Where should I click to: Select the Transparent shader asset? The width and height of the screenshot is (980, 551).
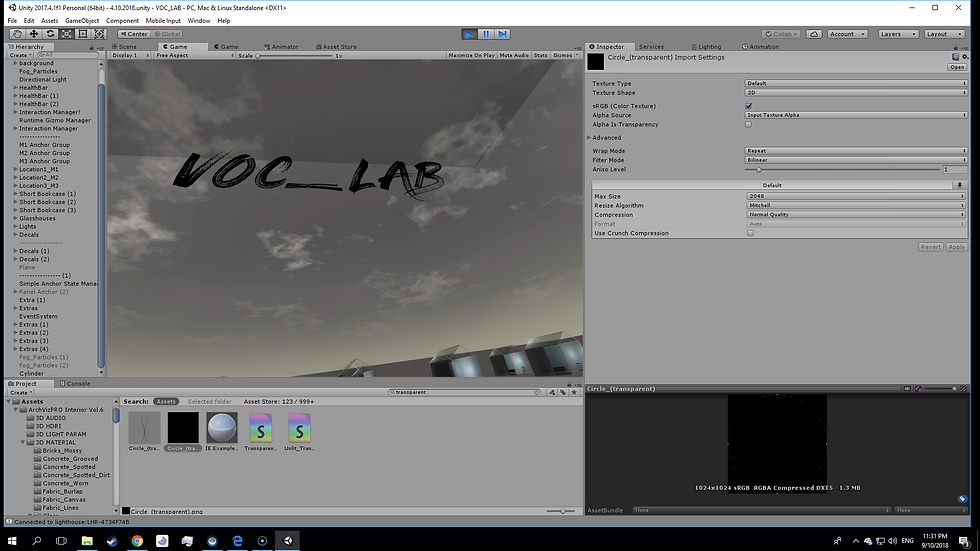[261, 427]
